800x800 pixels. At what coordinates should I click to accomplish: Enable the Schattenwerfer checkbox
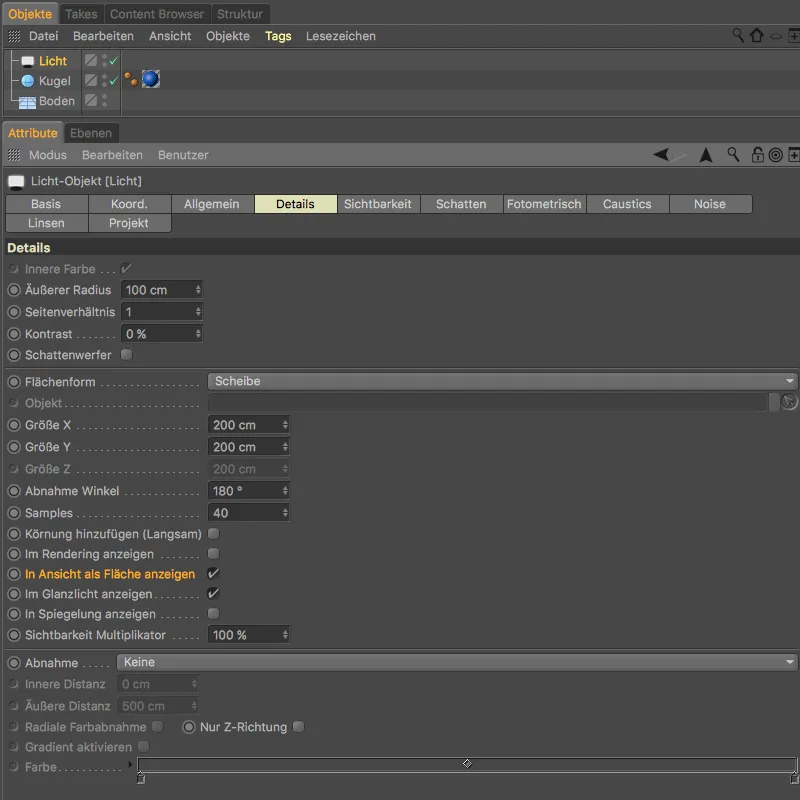[x=127, y=355]
